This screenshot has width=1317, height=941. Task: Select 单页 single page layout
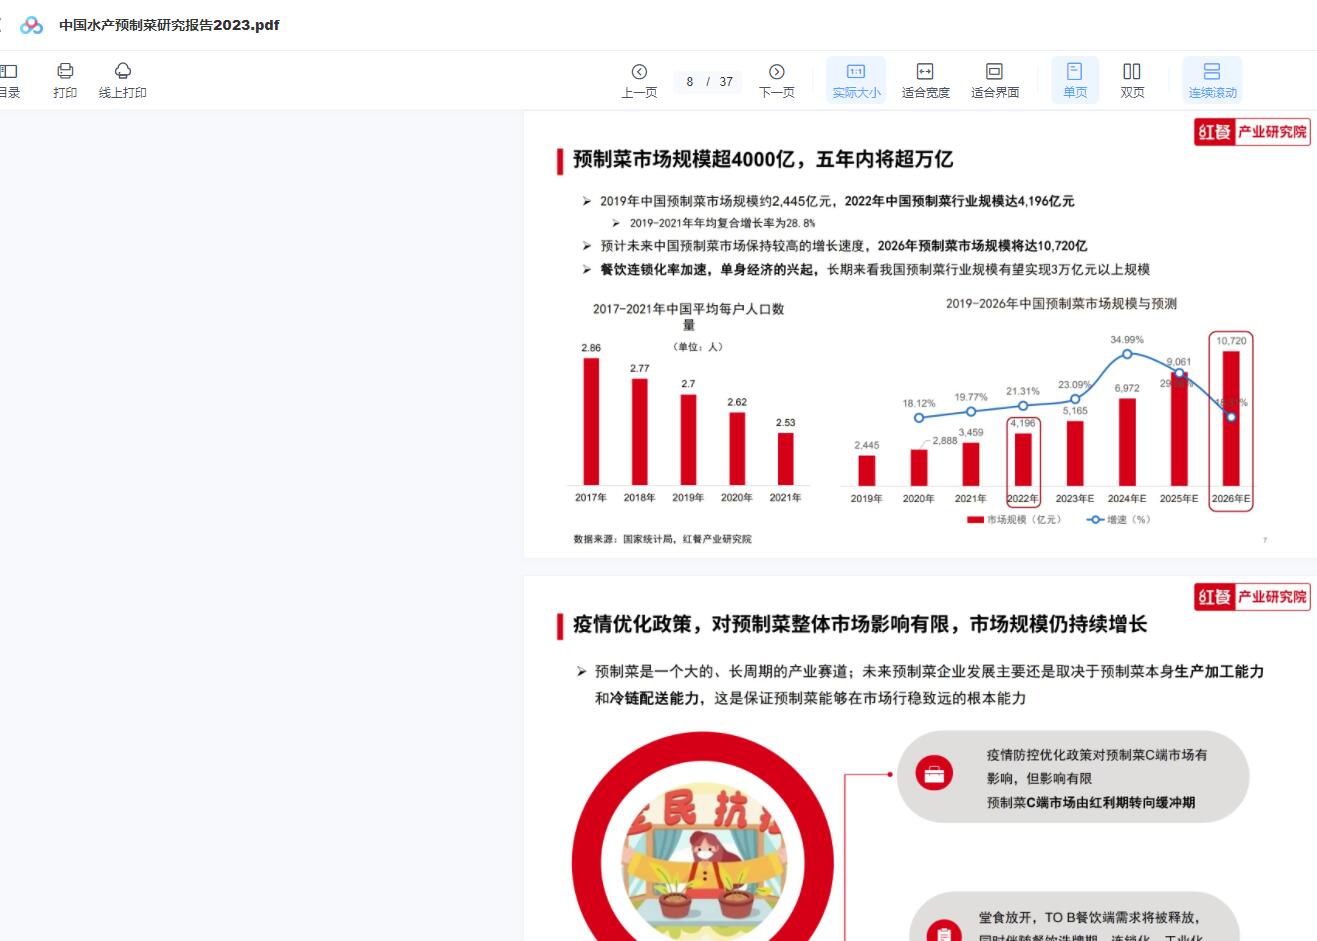pyautogui.click(x=1075, y=80)
